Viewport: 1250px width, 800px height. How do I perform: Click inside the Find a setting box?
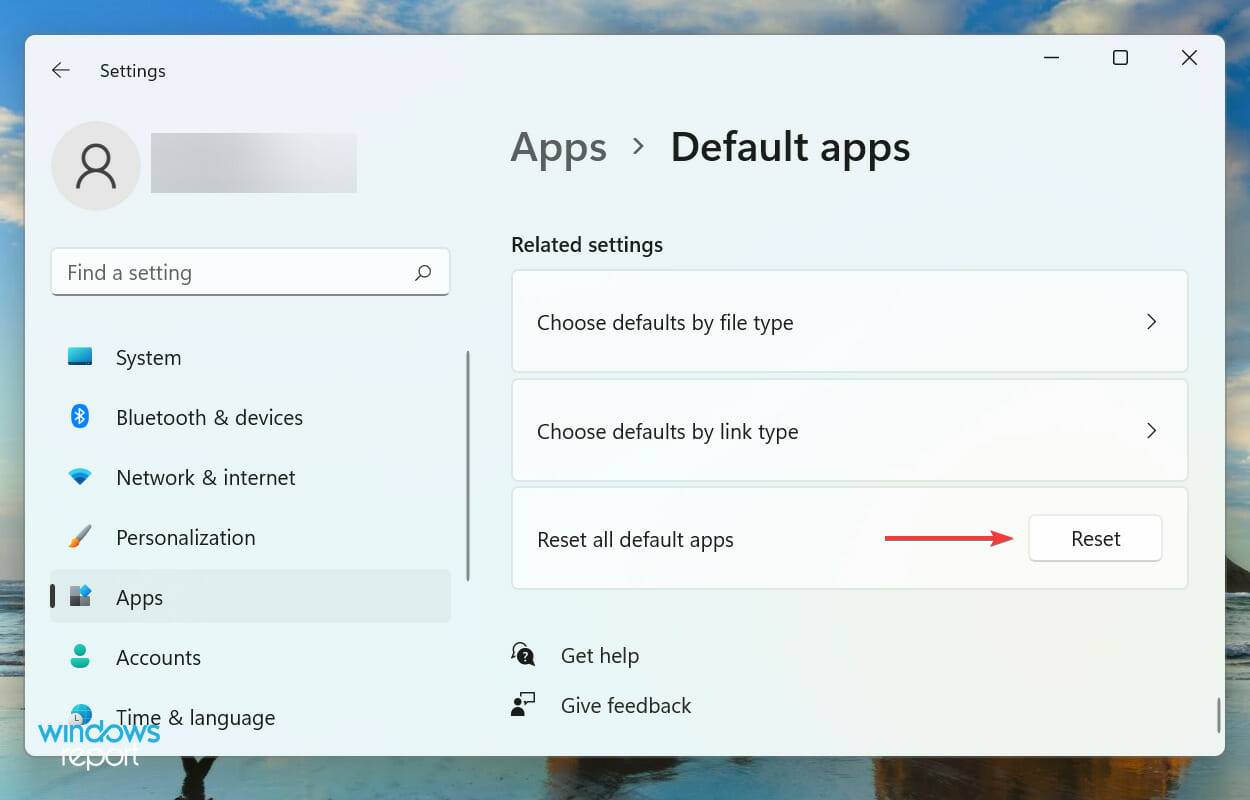tap(200, 271)
